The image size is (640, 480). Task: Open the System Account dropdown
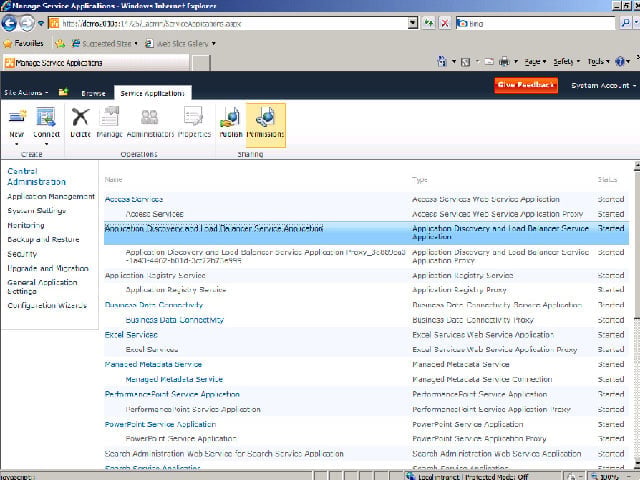pyautogui.click(x=603, y=85)
